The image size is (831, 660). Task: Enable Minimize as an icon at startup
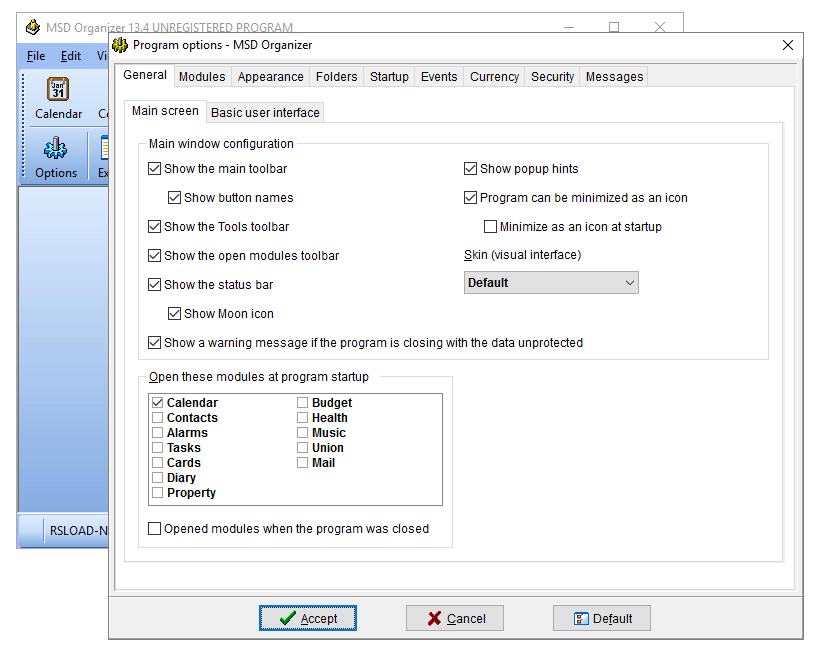490,227
